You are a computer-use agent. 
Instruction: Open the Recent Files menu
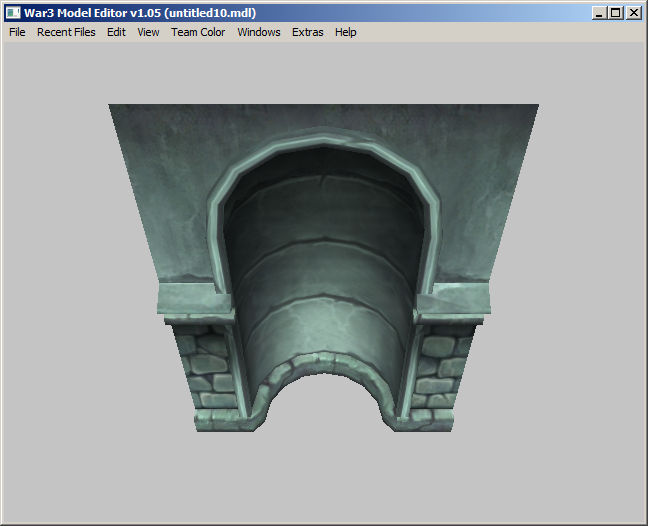66,32
